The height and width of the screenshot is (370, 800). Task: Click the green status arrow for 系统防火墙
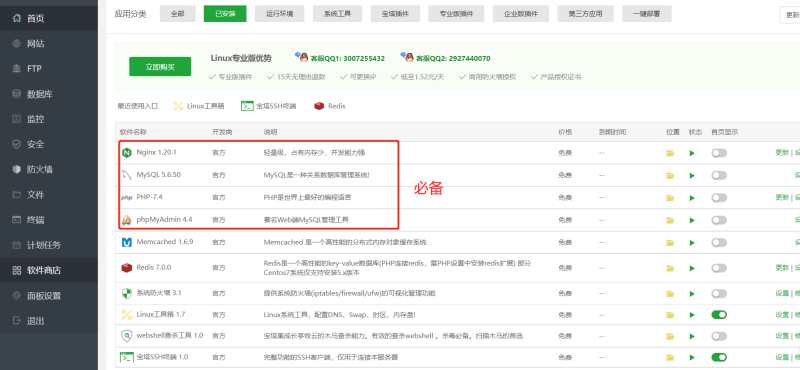tap(692, 294)
